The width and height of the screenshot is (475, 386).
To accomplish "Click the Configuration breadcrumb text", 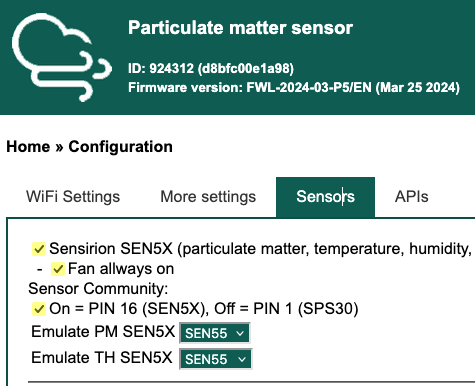I will point(120,147).
